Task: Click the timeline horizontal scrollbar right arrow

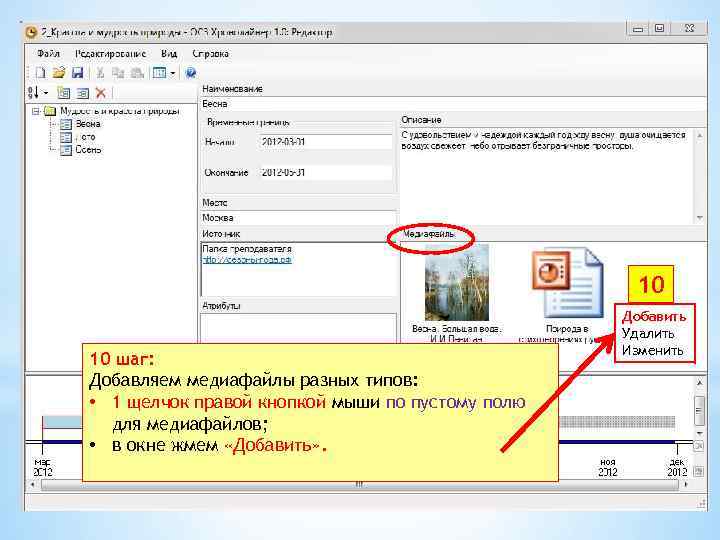Action: click(x=686, y=484)
